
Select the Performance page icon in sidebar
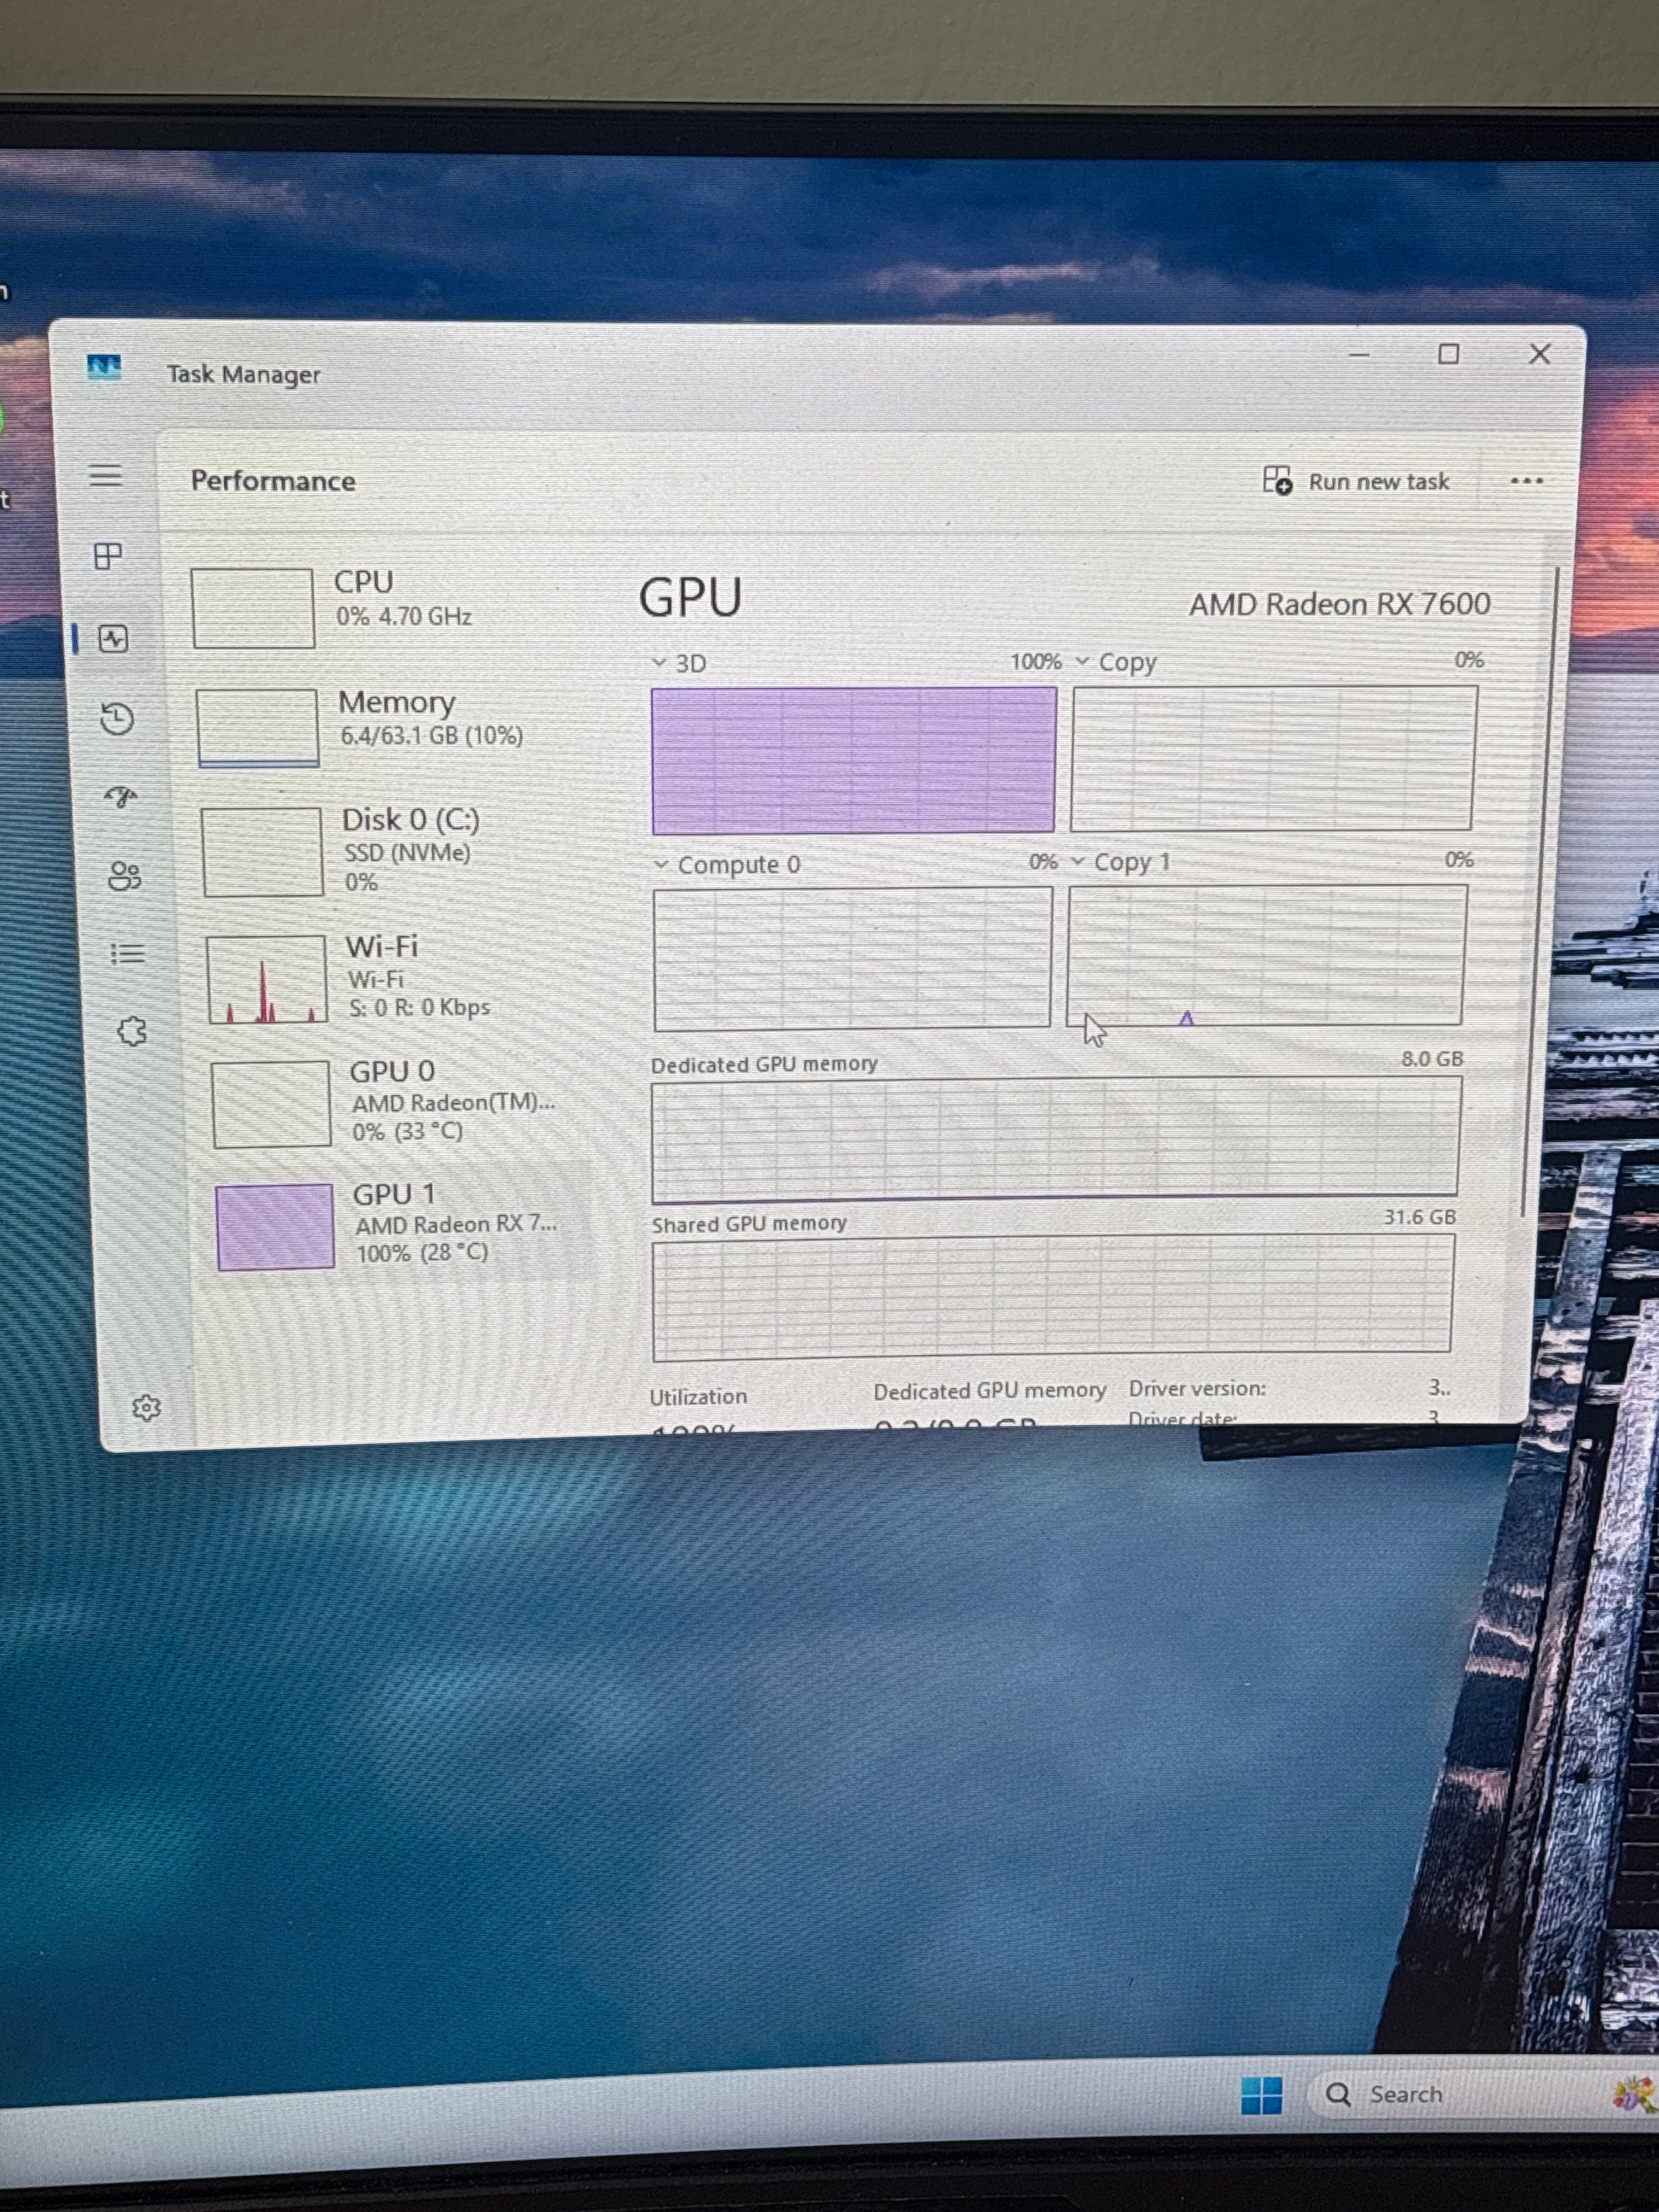[113, 638]
